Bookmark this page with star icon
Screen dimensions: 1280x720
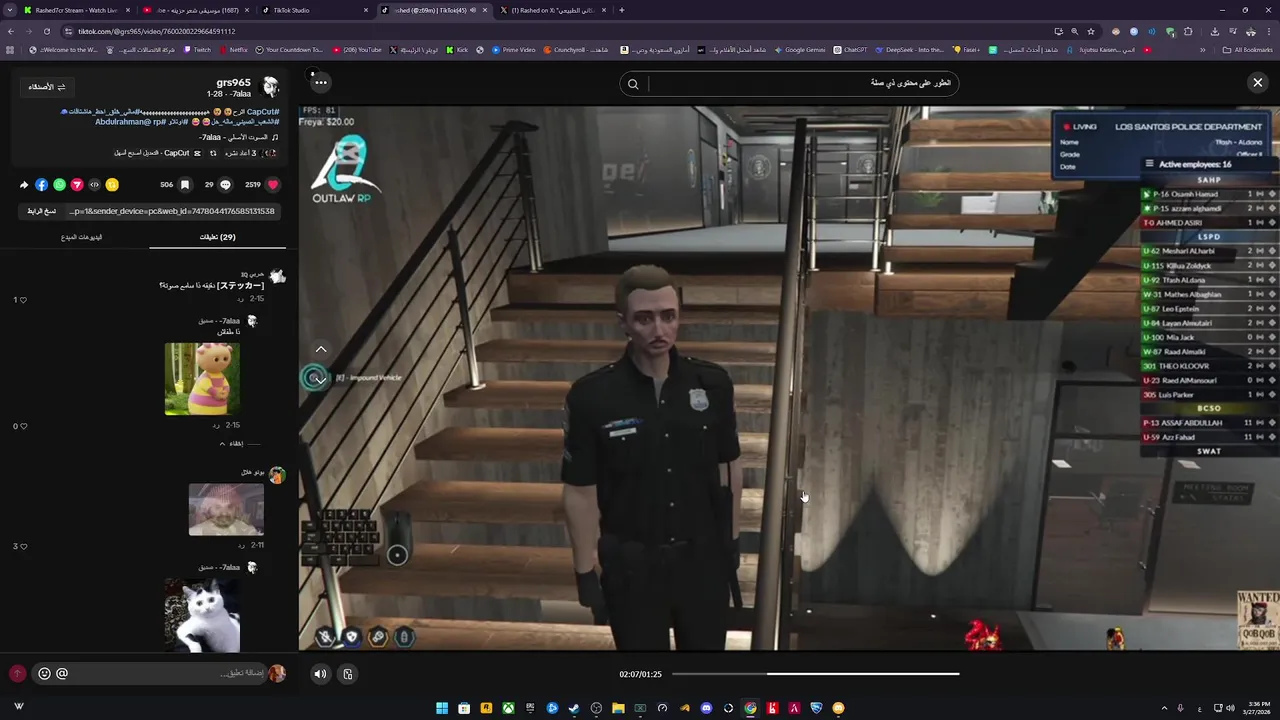(1091, 31)
